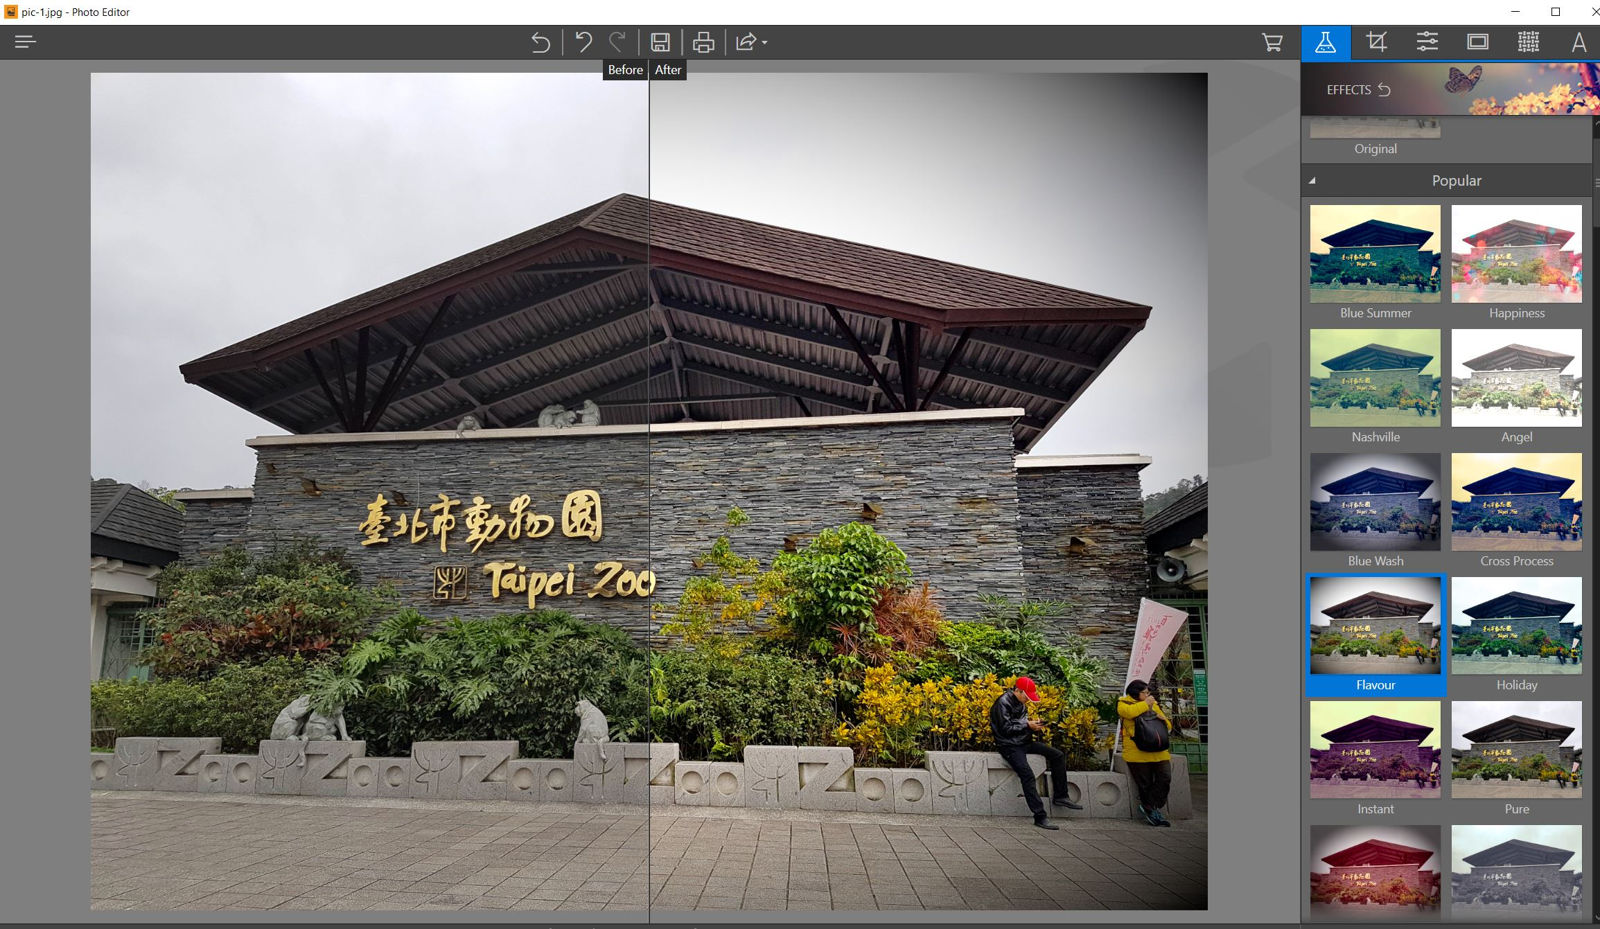Click the app icon in title bar
Image resolution: width=1600 pixels, height=929 pixels.
pos(10,12)
